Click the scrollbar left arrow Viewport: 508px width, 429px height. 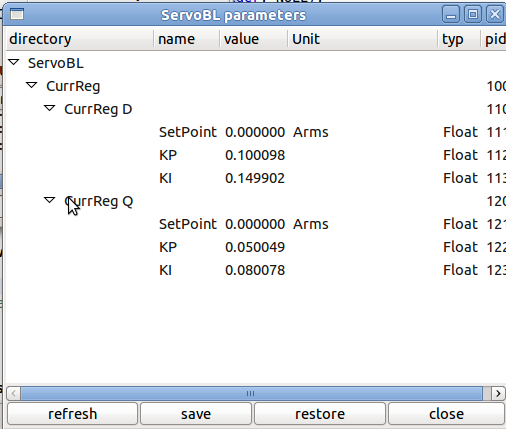click(13, 393)
